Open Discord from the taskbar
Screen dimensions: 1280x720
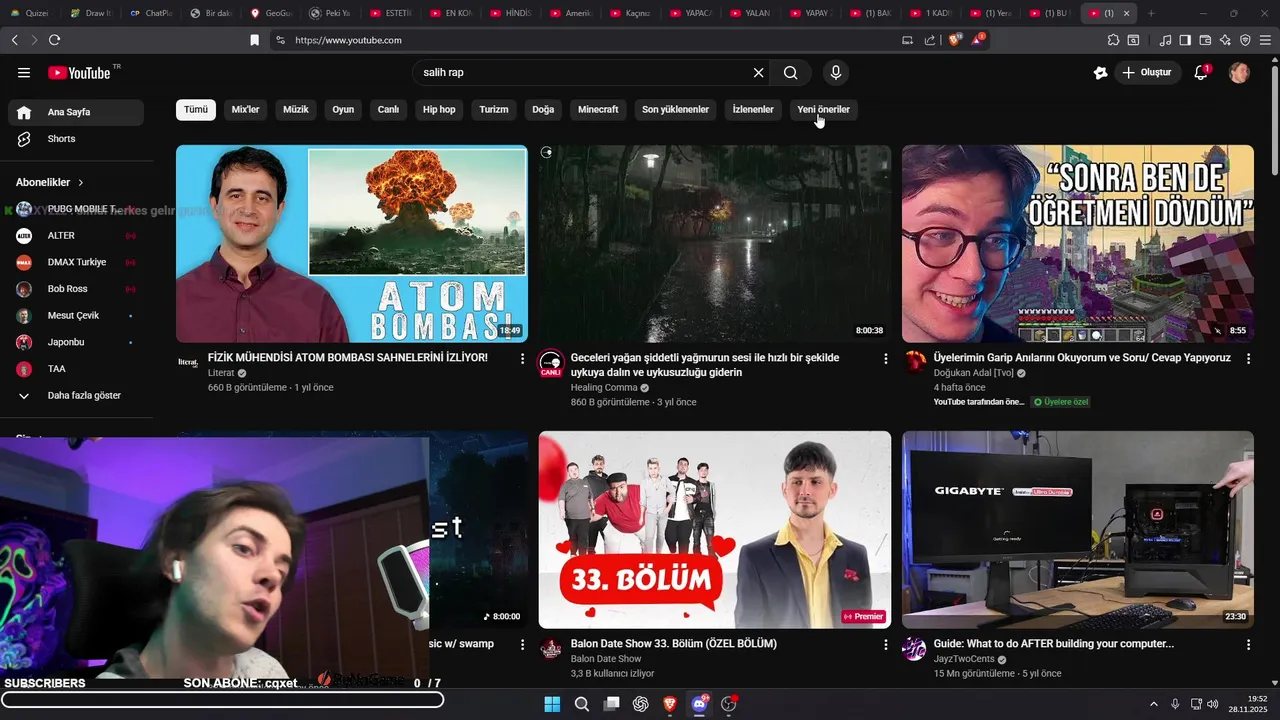699,704
